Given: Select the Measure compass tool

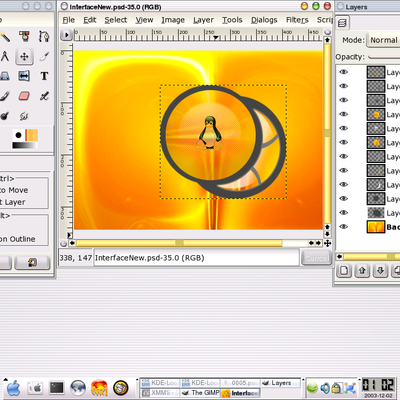Looking at the screenshot, I should [5, 56].
